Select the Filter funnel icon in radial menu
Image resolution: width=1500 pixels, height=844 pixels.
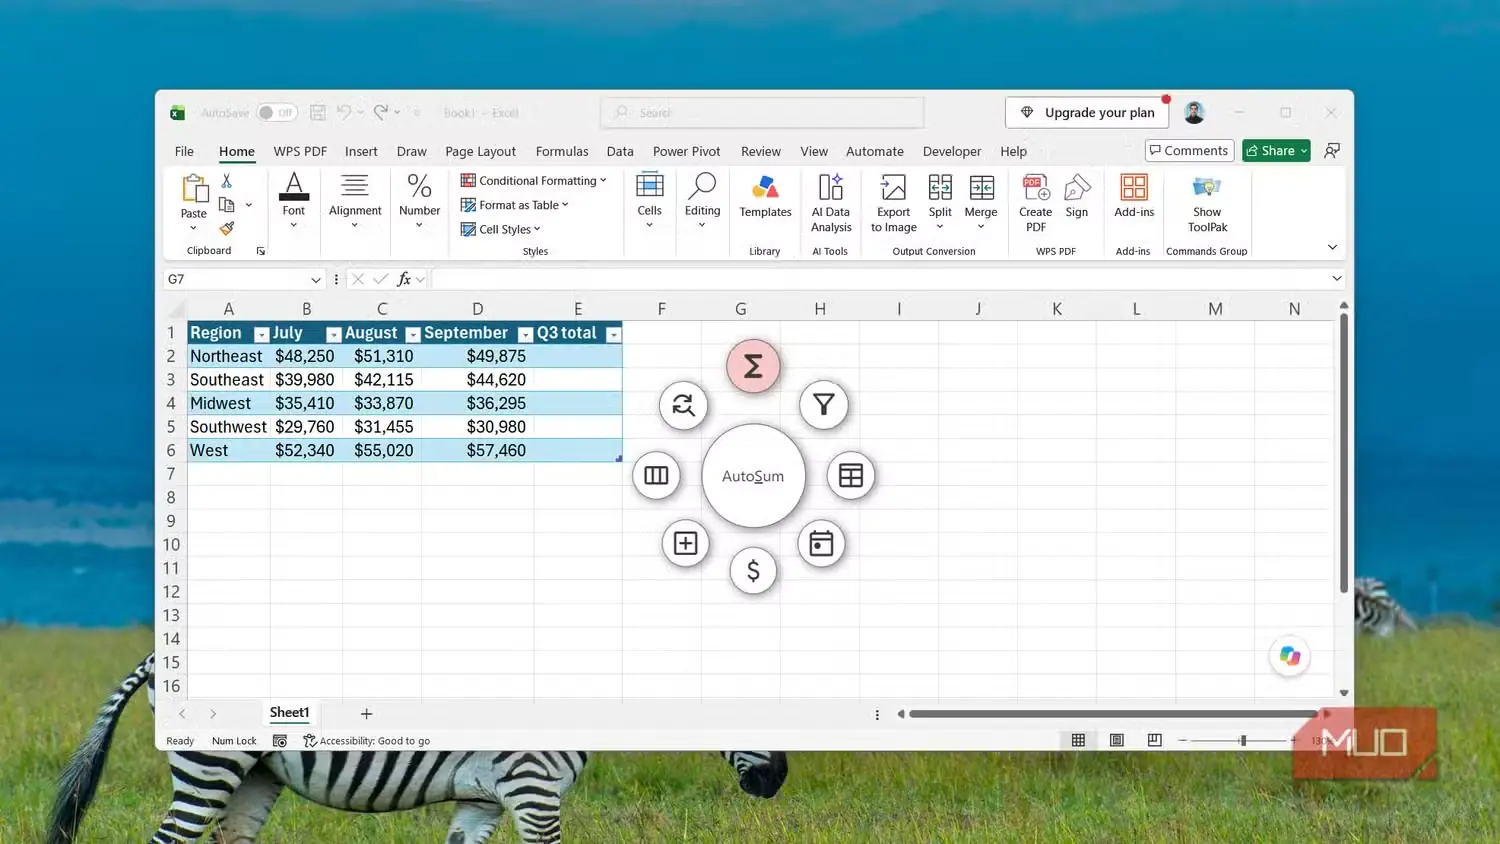[823, 405]
